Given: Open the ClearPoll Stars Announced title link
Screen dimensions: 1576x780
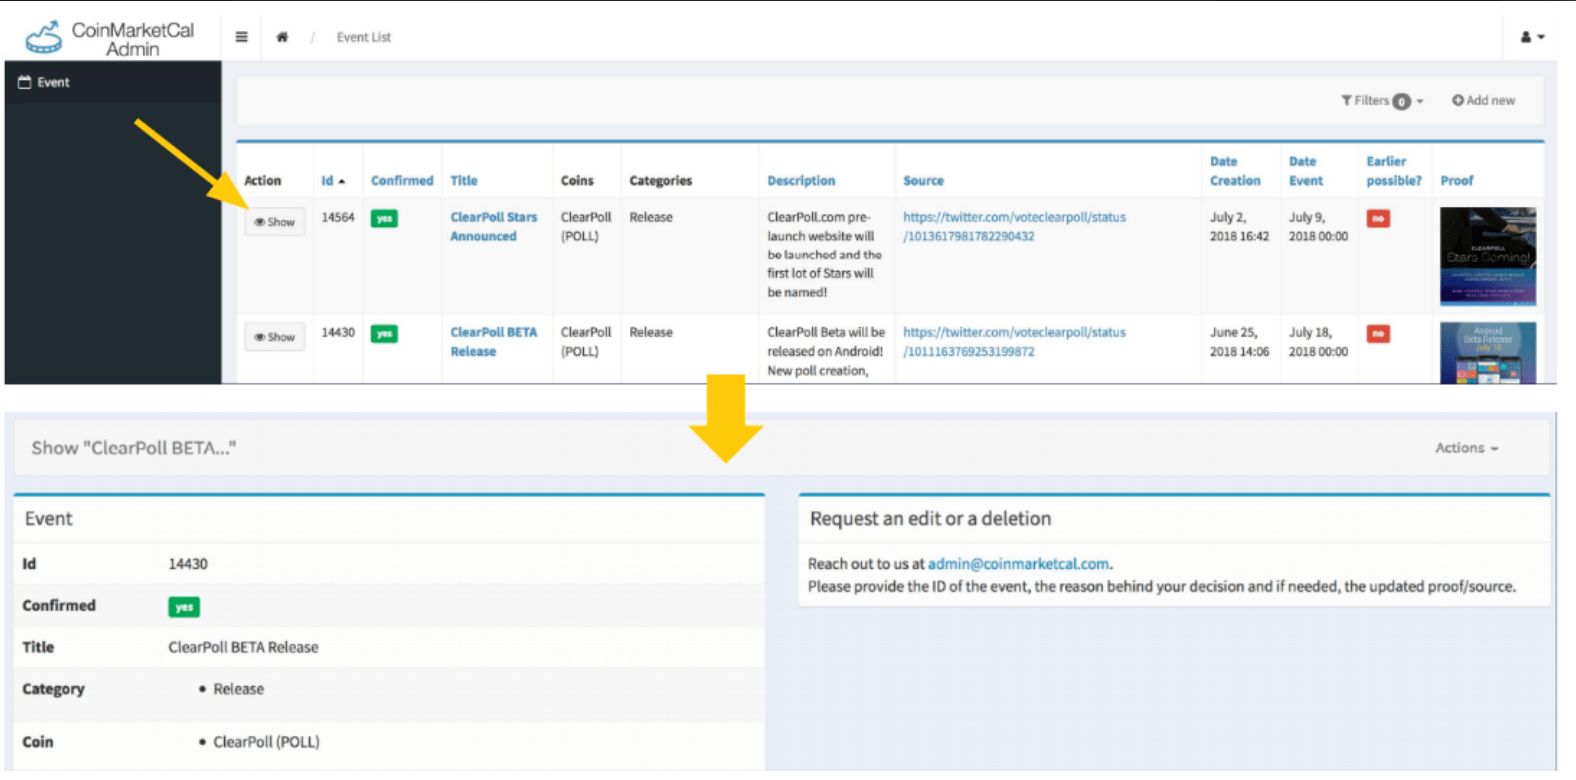Looking at the screenshot, I should click(493, 226).
